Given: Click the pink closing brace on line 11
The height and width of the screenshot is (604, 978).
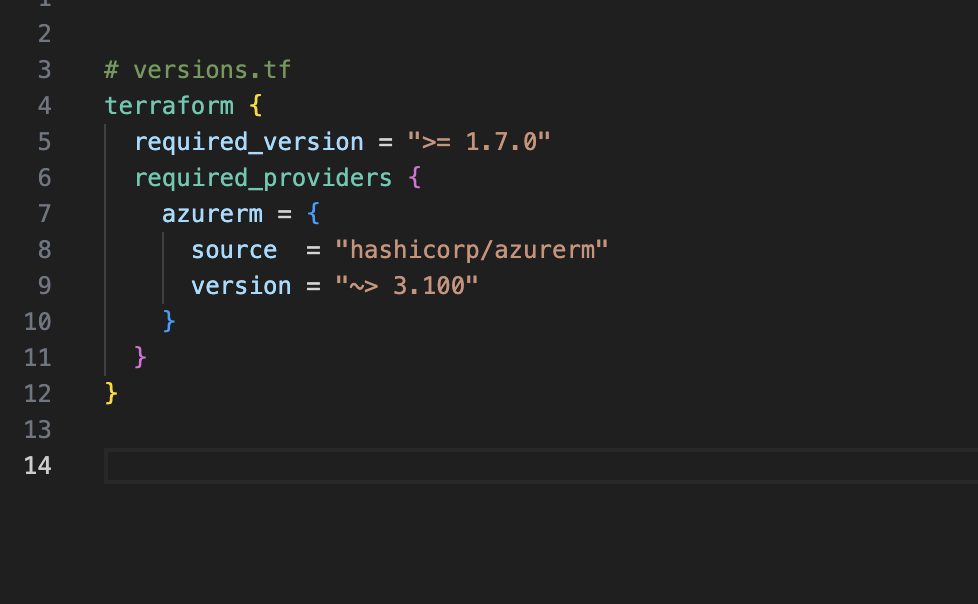Looking at the screenshot, I should point(140,358).
